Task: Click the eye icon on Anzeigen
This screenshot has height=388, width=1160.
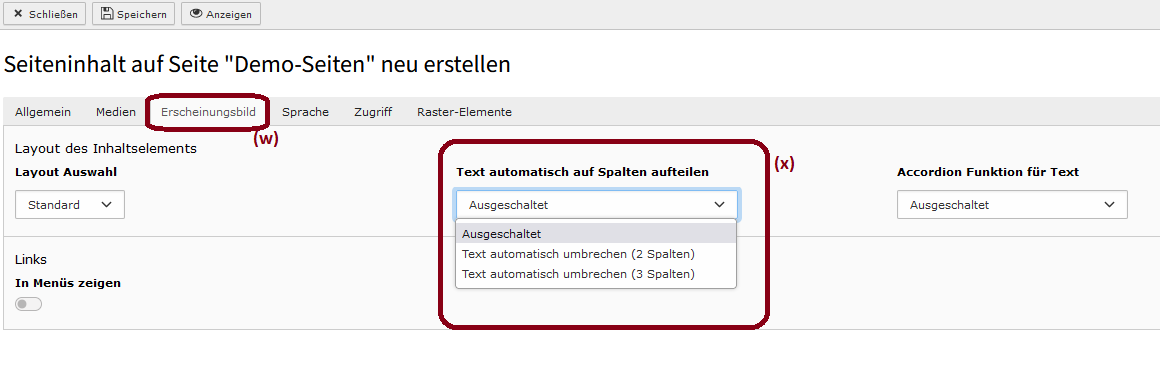Action: pyautogui.click(x=197, y=13)
